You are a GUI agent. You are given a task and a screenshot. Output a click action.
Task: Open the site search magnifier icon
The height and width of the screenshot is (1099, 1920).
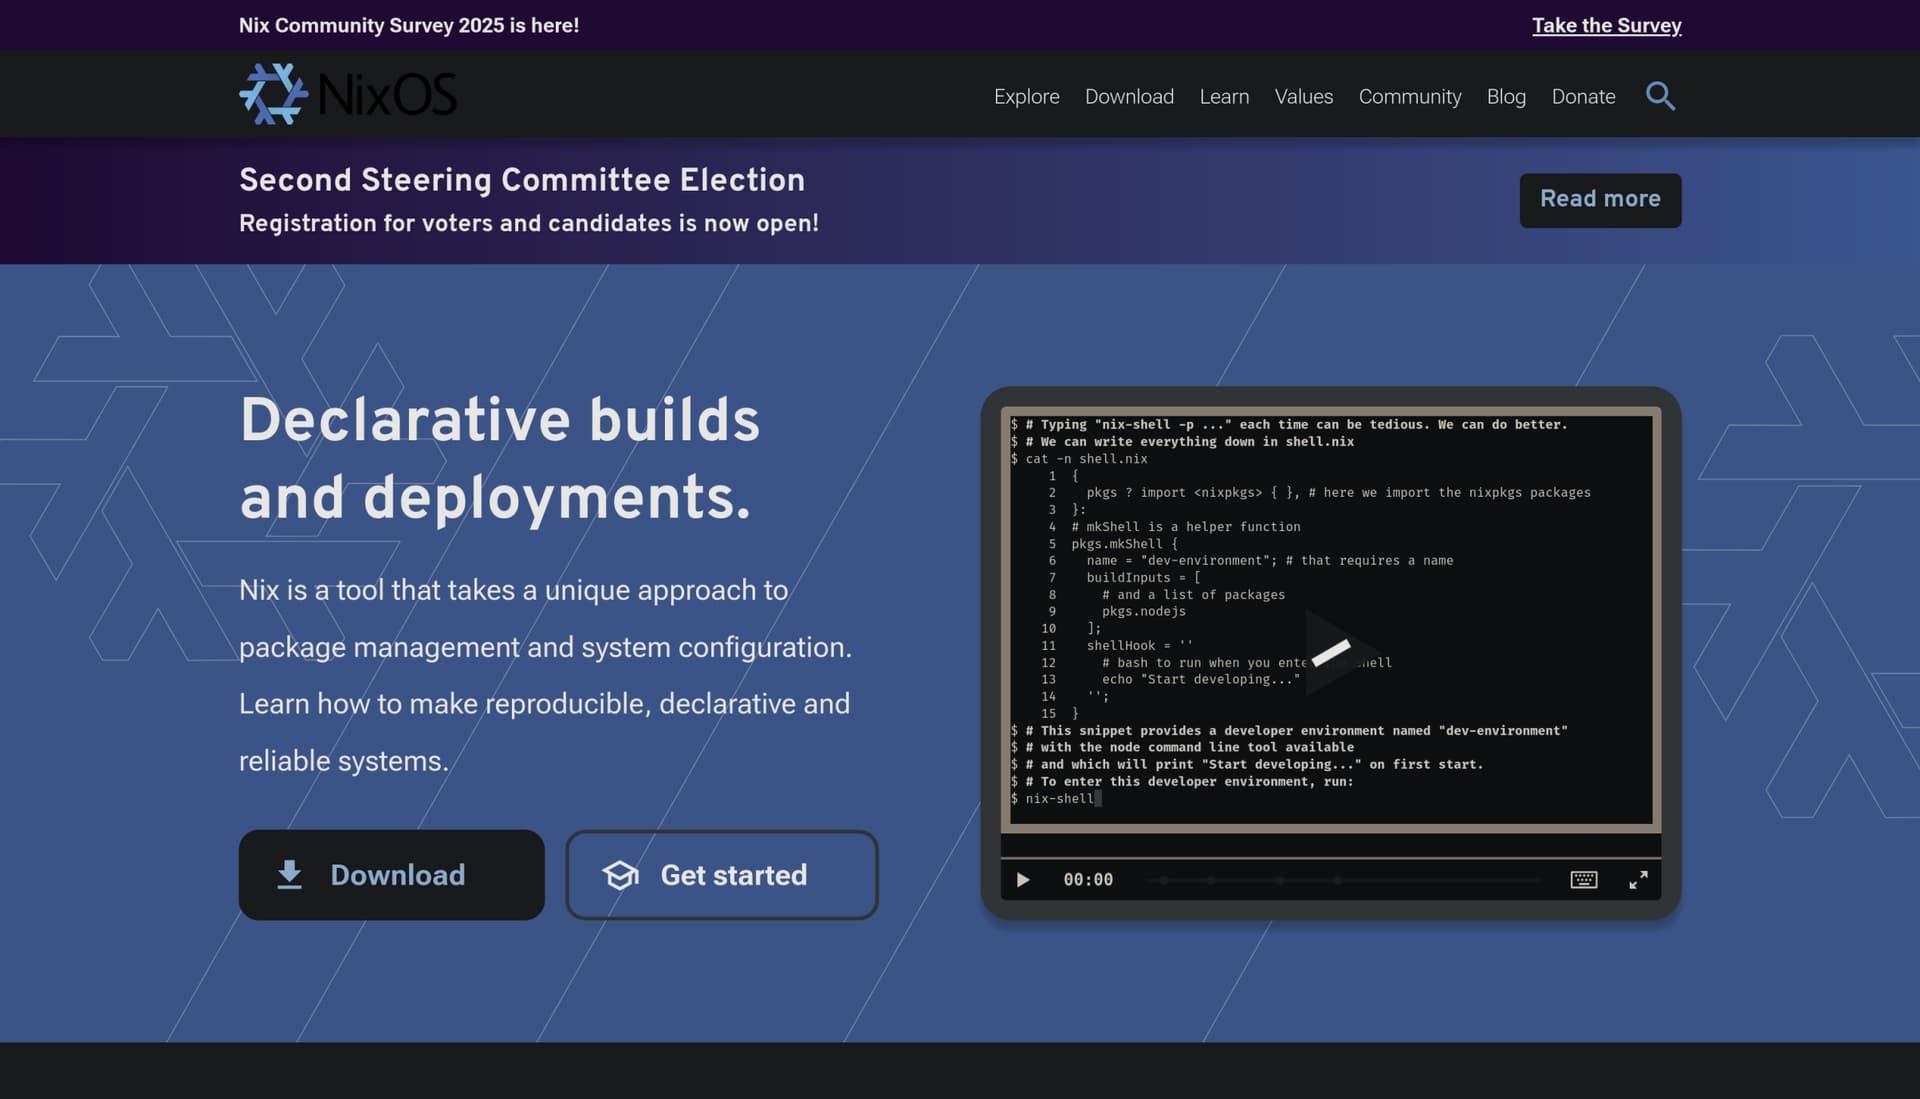click(x=1660, y=96)
